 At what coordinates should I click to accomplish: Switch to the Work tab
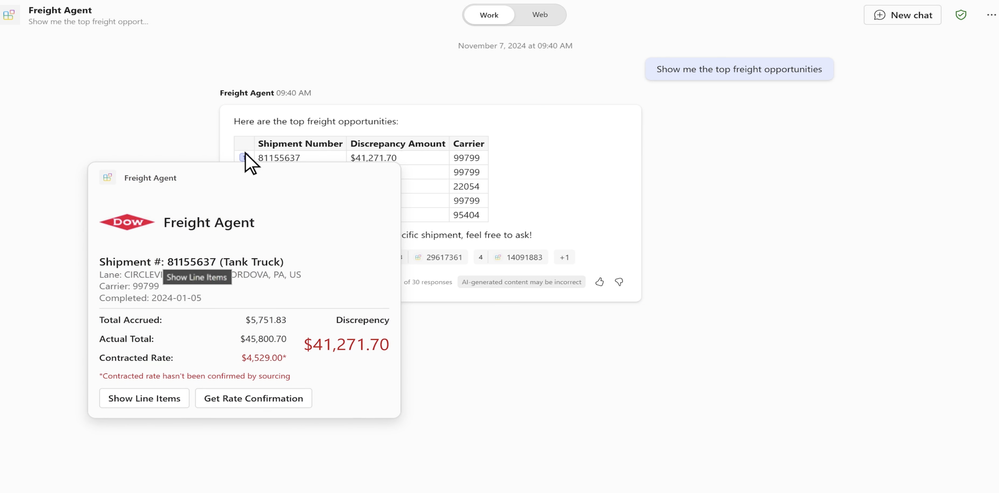coord(489,15)
